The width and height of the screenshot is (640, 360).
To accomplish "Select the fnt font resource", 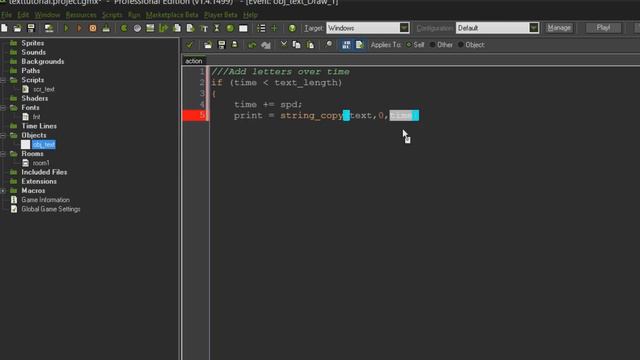I will (x=36, y=117).
